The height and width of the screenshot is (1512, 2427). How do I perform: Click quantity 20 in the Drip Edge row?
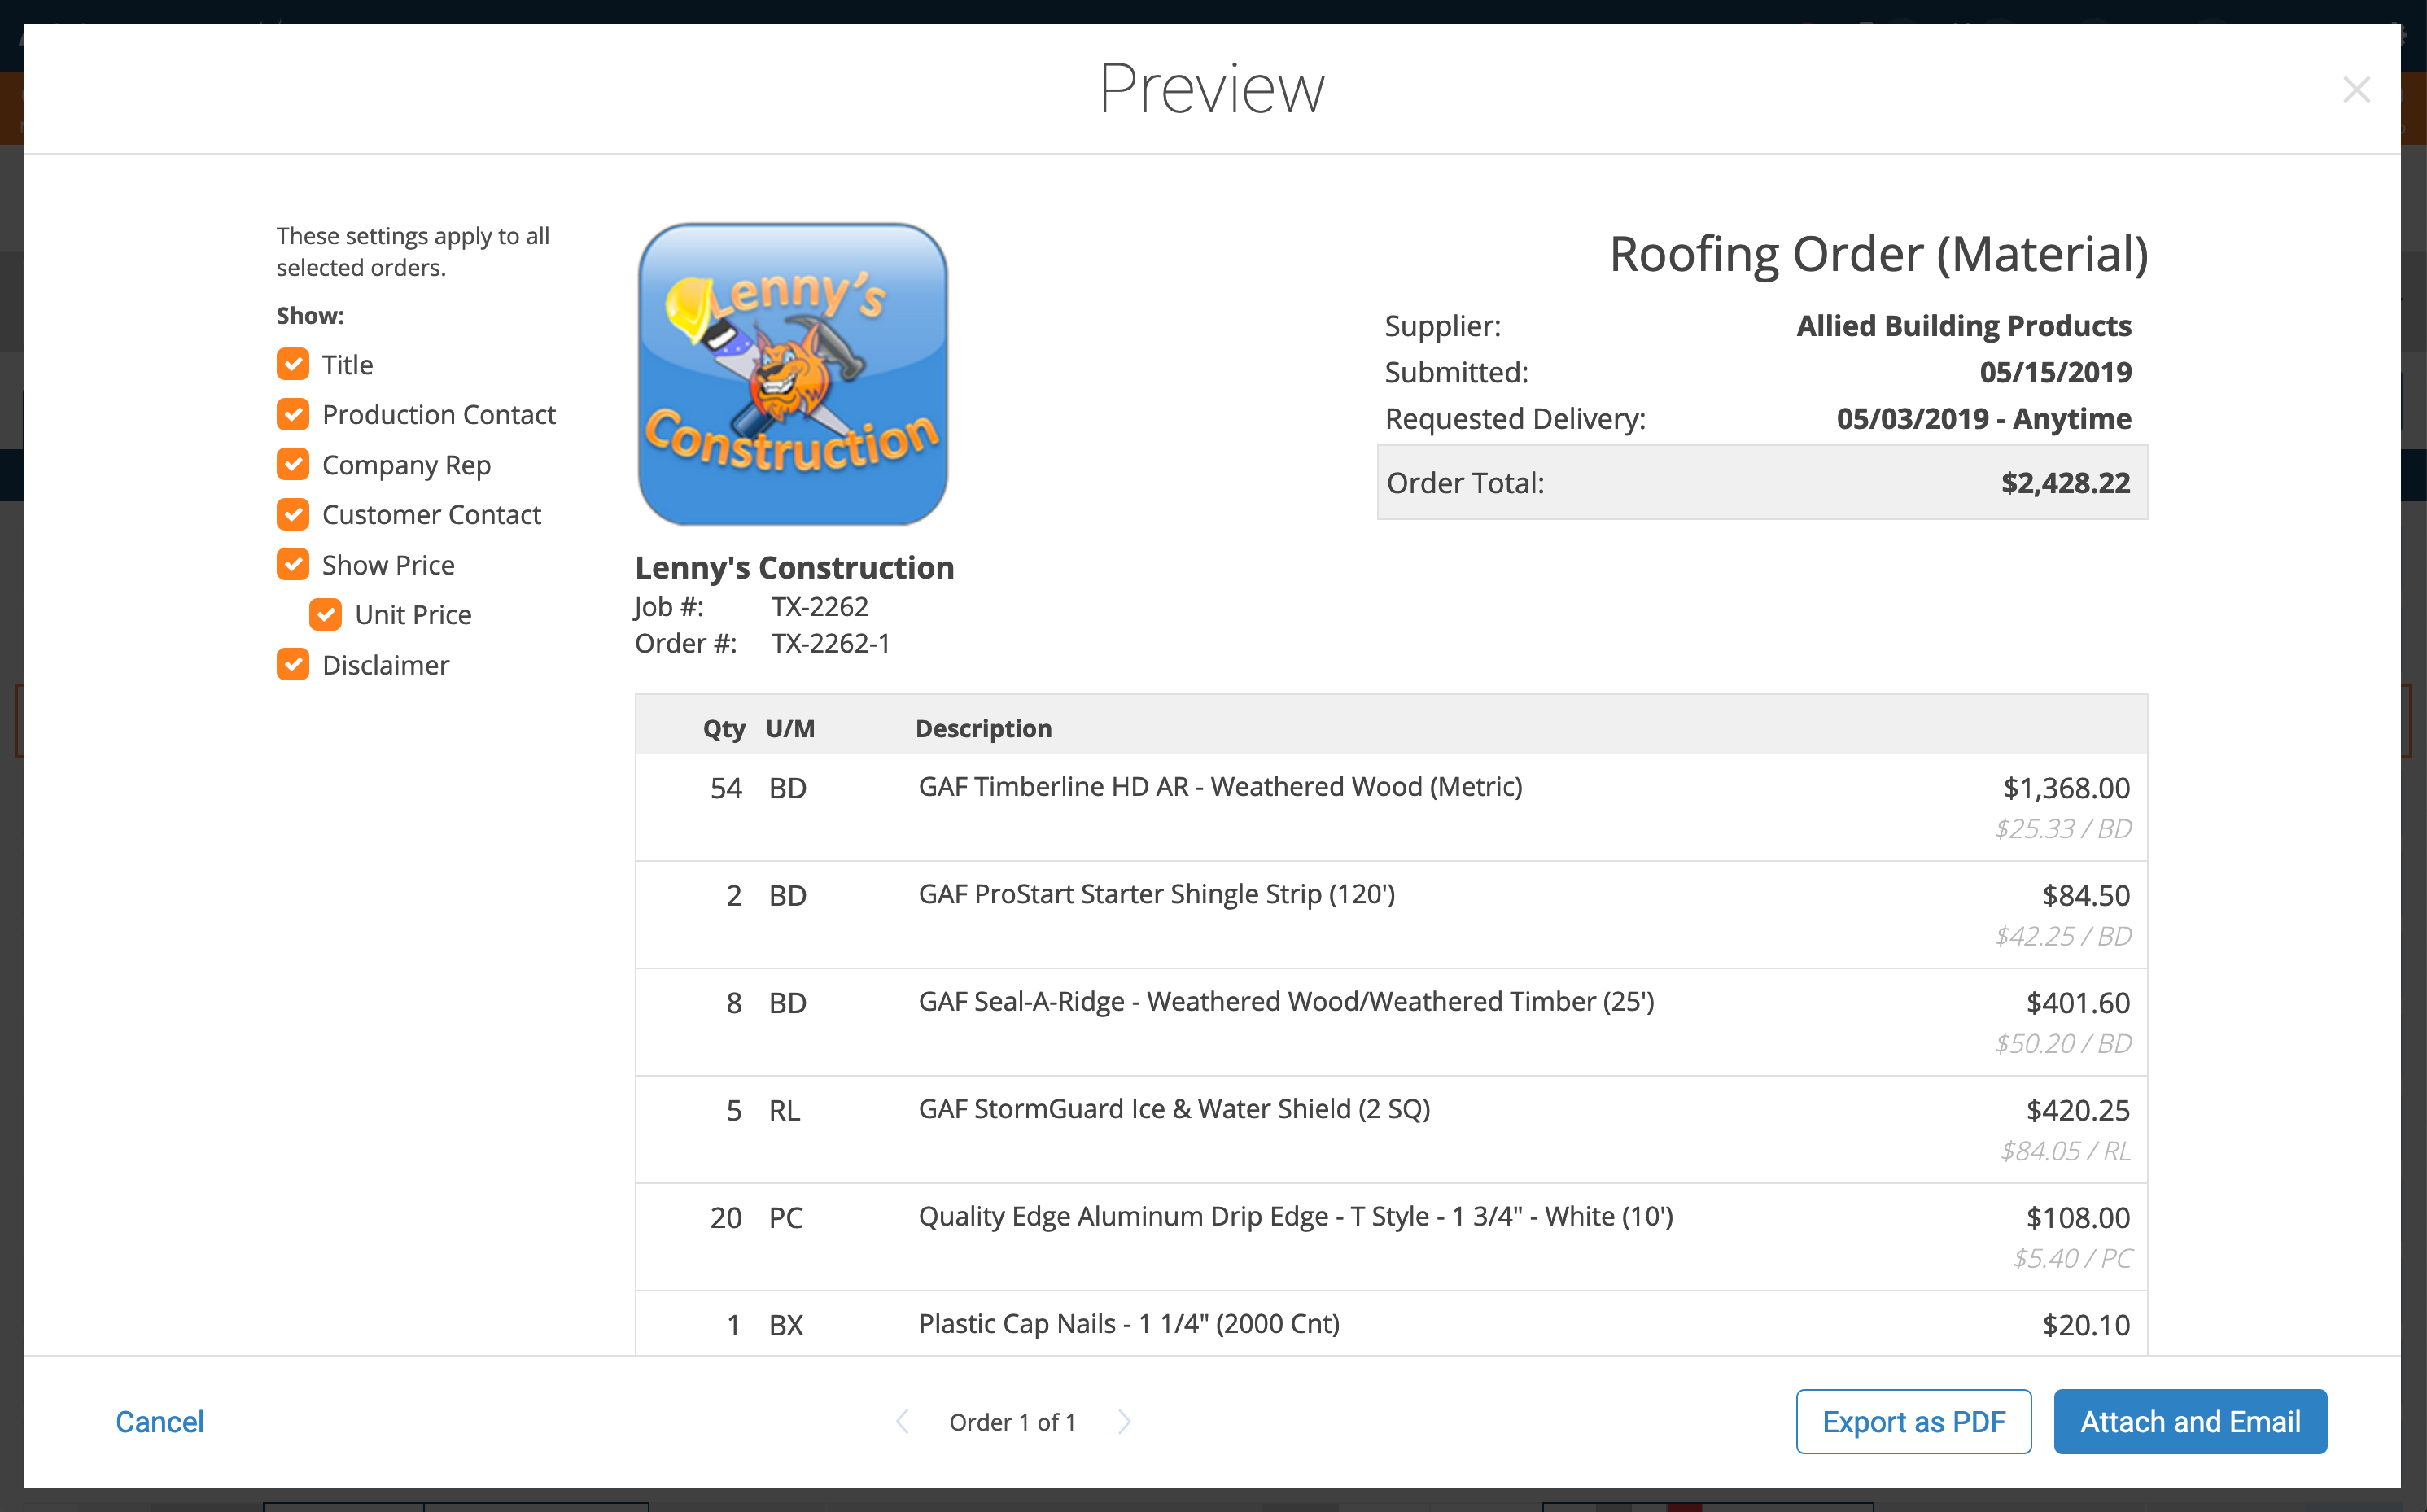(726, 1218)
